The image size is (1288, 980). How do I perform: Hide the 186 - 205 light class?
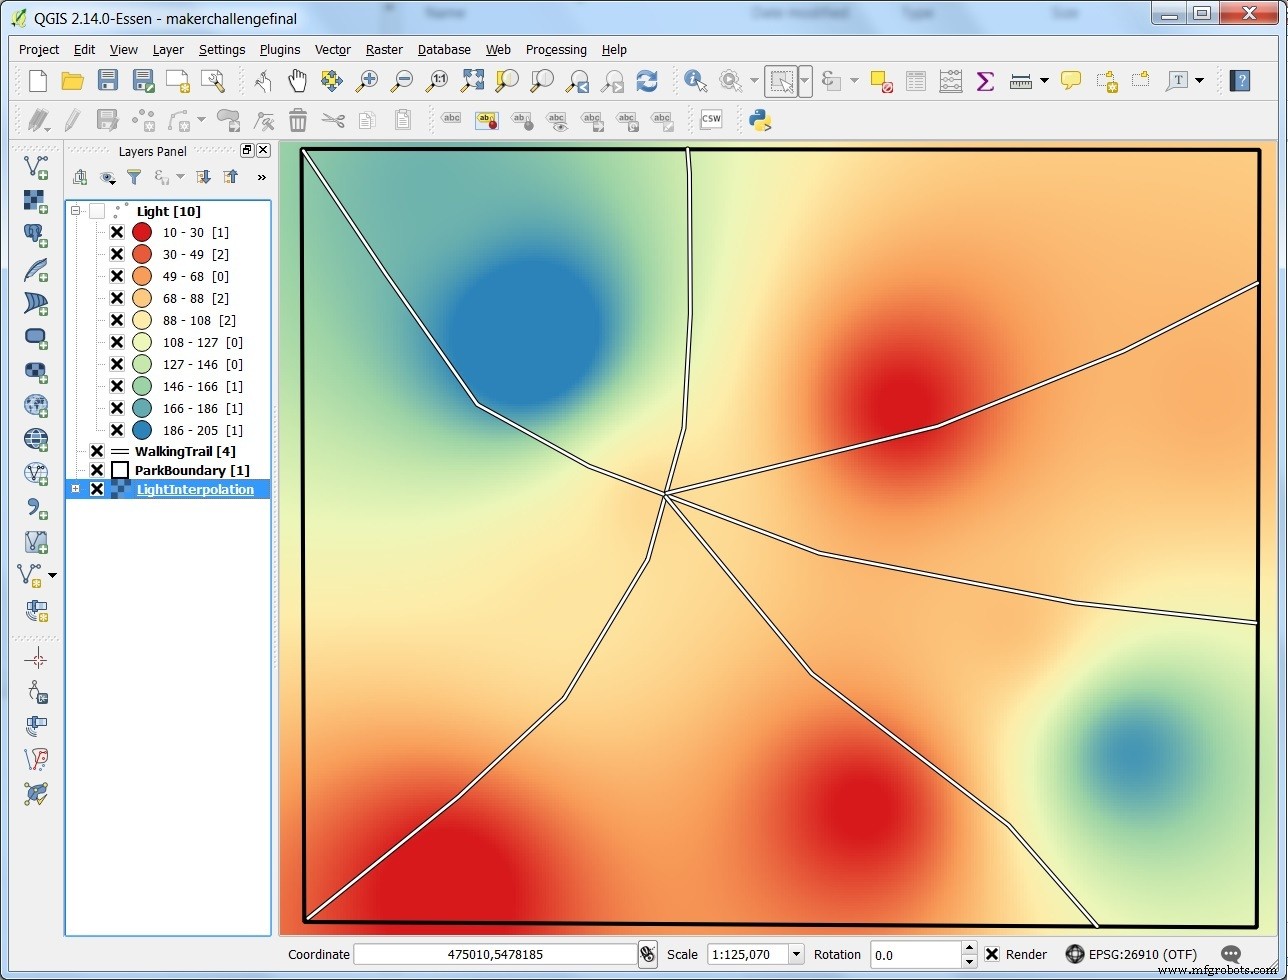click(x=117, y=430)
